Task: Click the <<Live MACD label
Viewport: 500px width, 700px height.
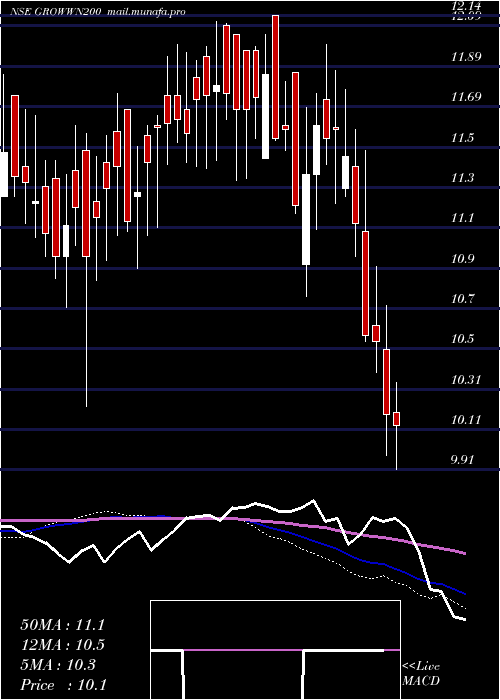Action: click(421, 674)
